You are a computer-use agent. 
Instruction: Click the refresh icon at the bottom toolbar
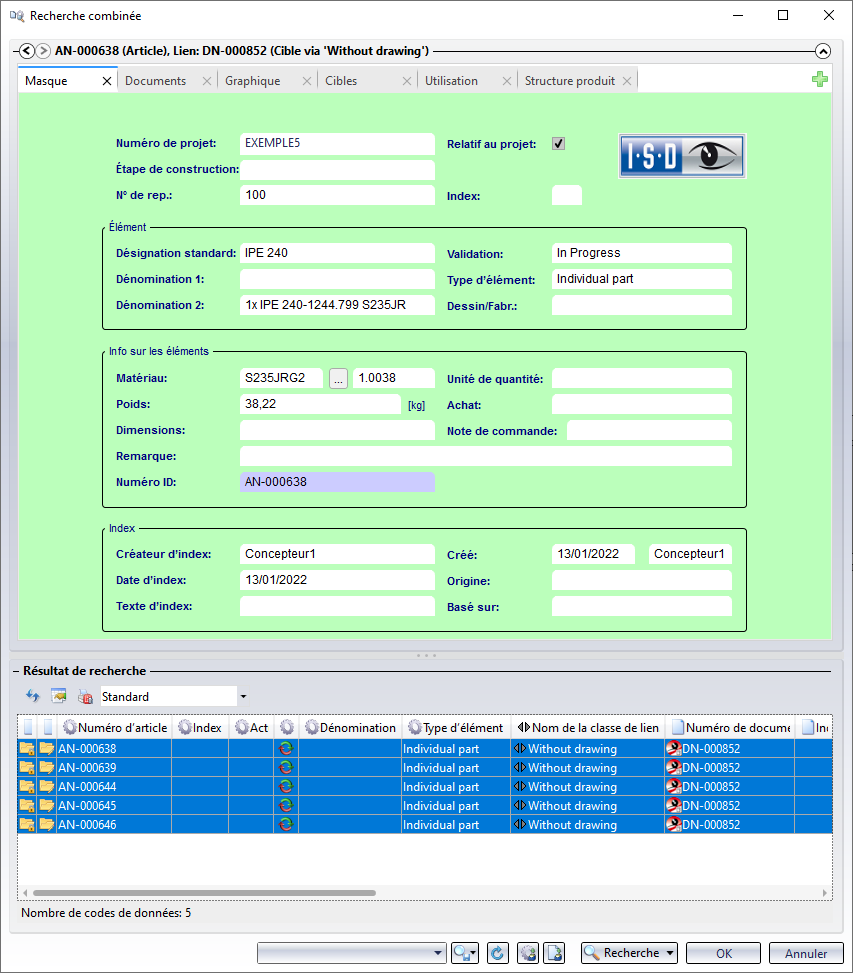[x=497, y=953]
